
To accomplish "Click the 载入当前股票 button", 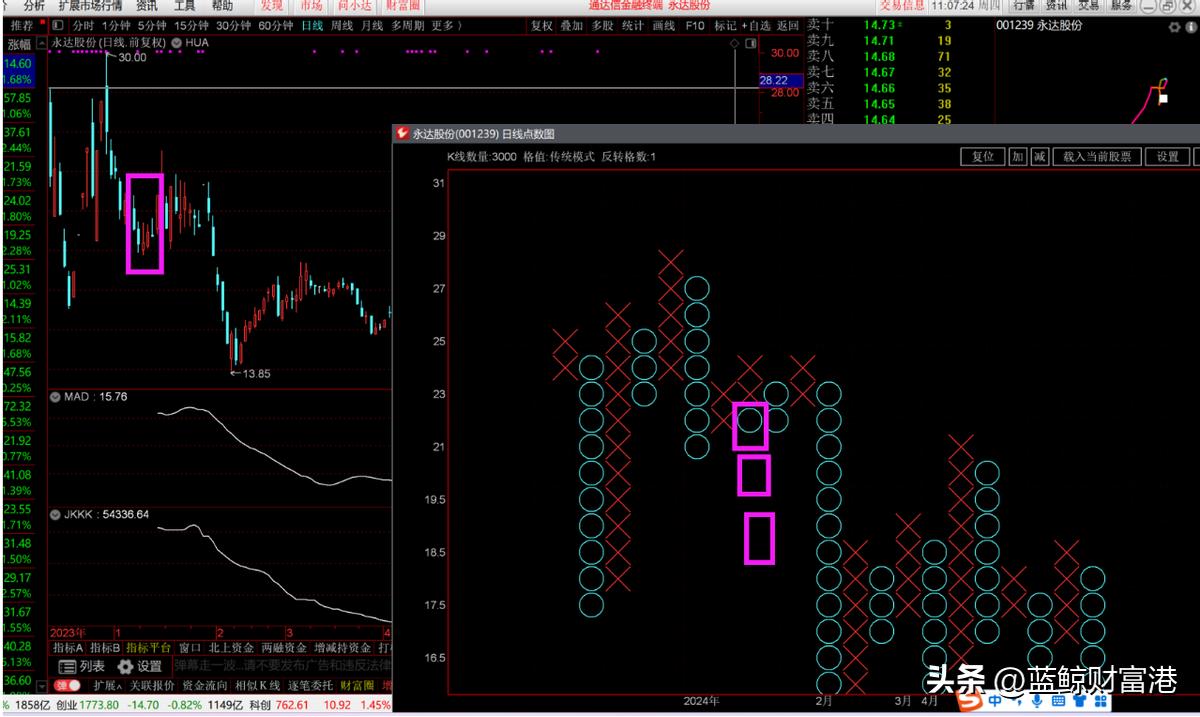I will coord(1097,157).
